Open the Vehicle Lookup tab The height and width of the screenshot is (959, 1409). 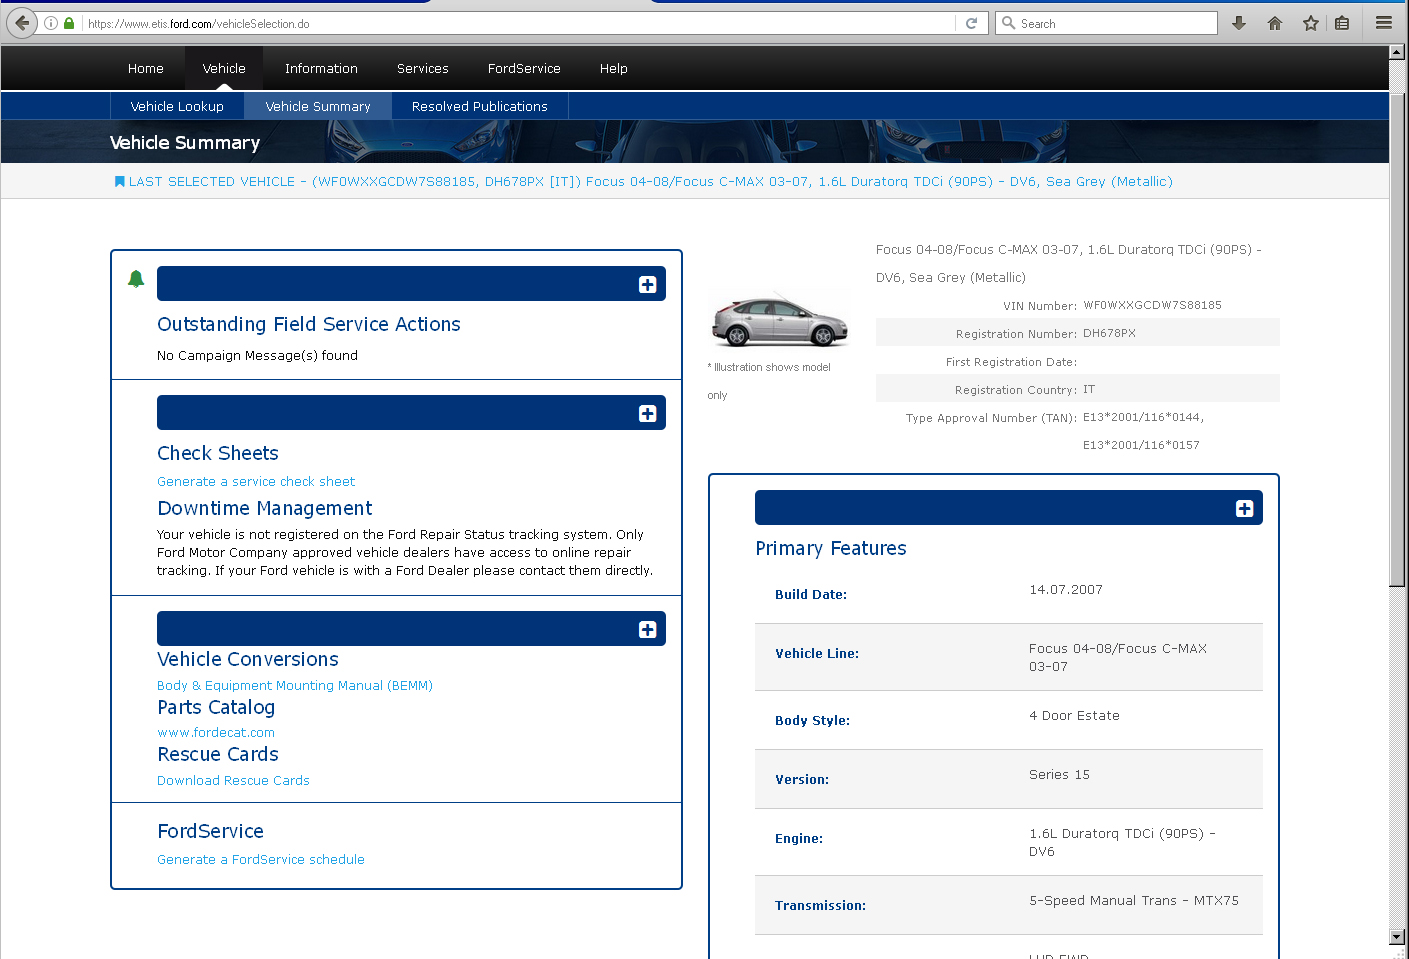click(x=177, y=107)
